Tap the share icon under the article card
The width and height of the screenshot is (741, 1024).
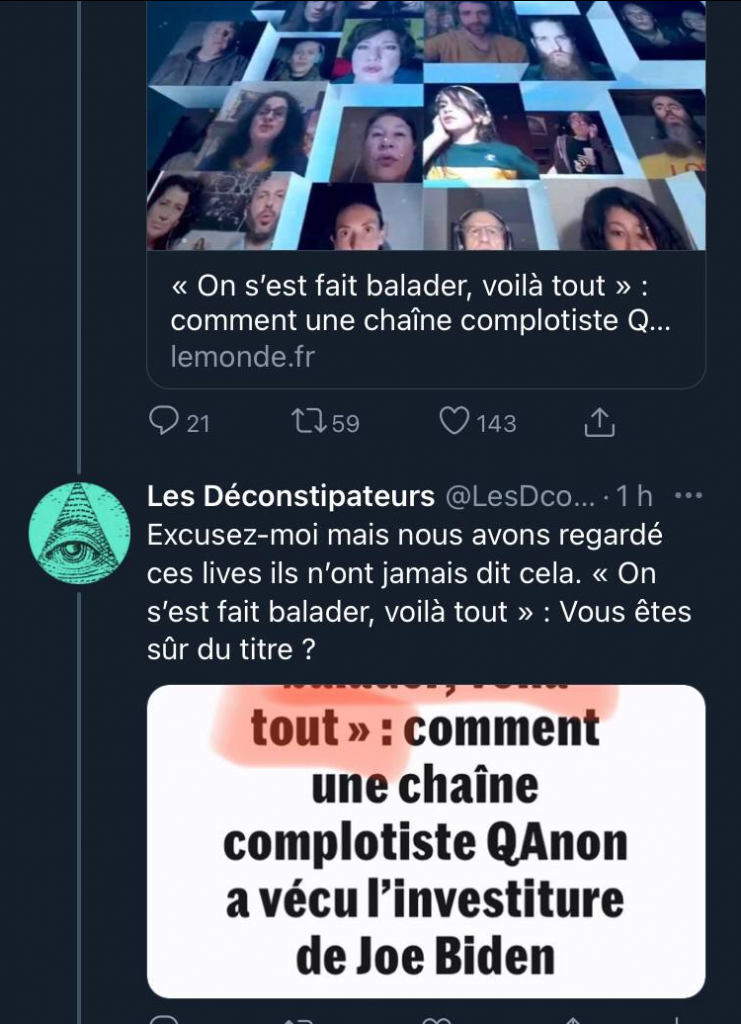coord(598,422)
